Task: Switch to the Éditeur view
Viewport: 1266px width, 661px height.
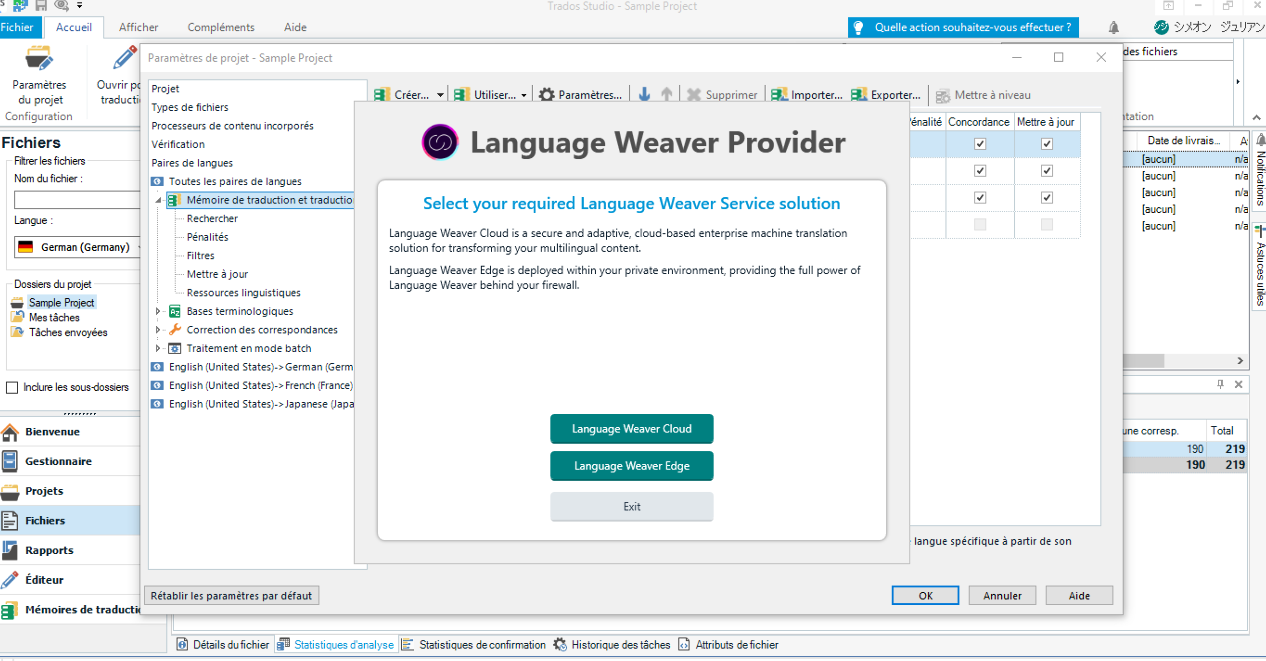Action: click(22, 579)
